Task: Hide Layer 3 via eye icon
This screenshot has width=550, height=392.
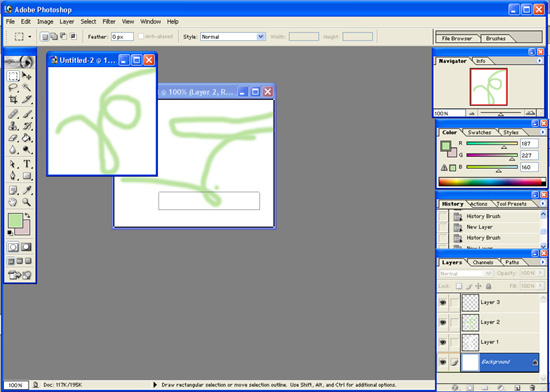Action: [443, 302]
